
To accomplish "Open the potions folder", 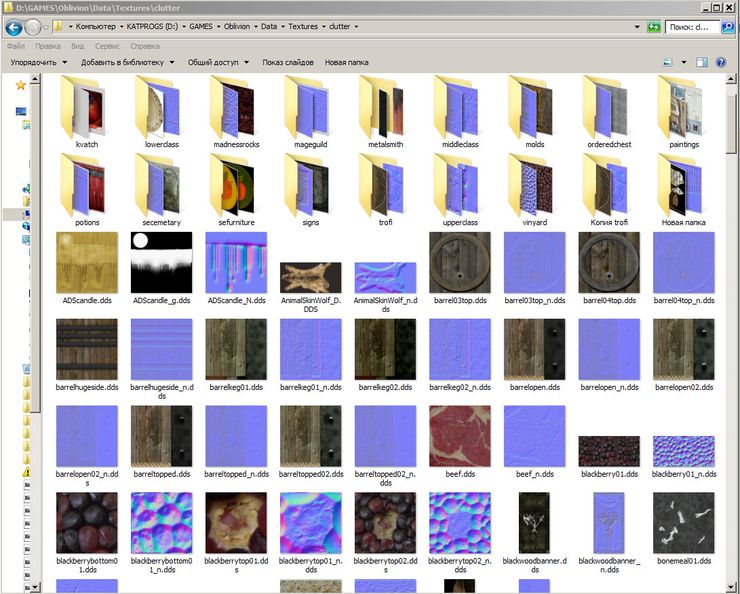I will 87,189.
